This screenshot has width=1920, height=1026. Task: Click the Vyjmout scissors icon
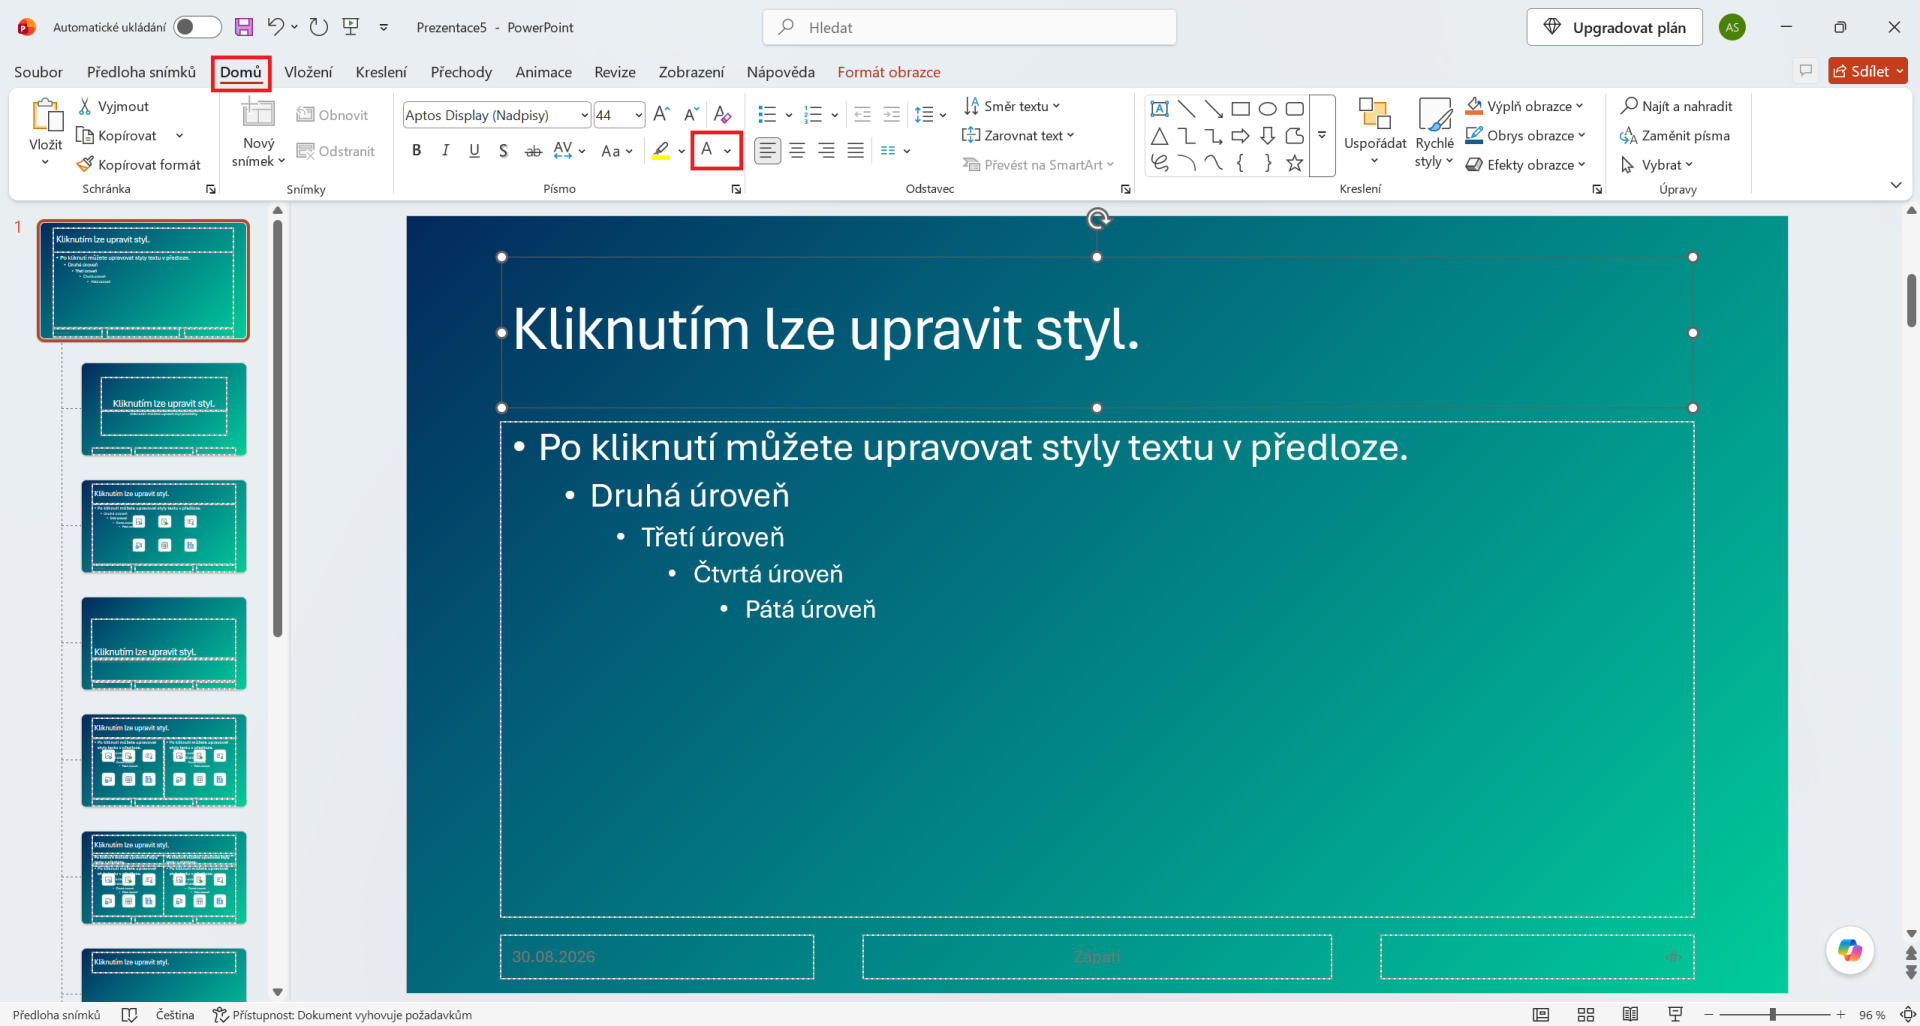point(85,106)
